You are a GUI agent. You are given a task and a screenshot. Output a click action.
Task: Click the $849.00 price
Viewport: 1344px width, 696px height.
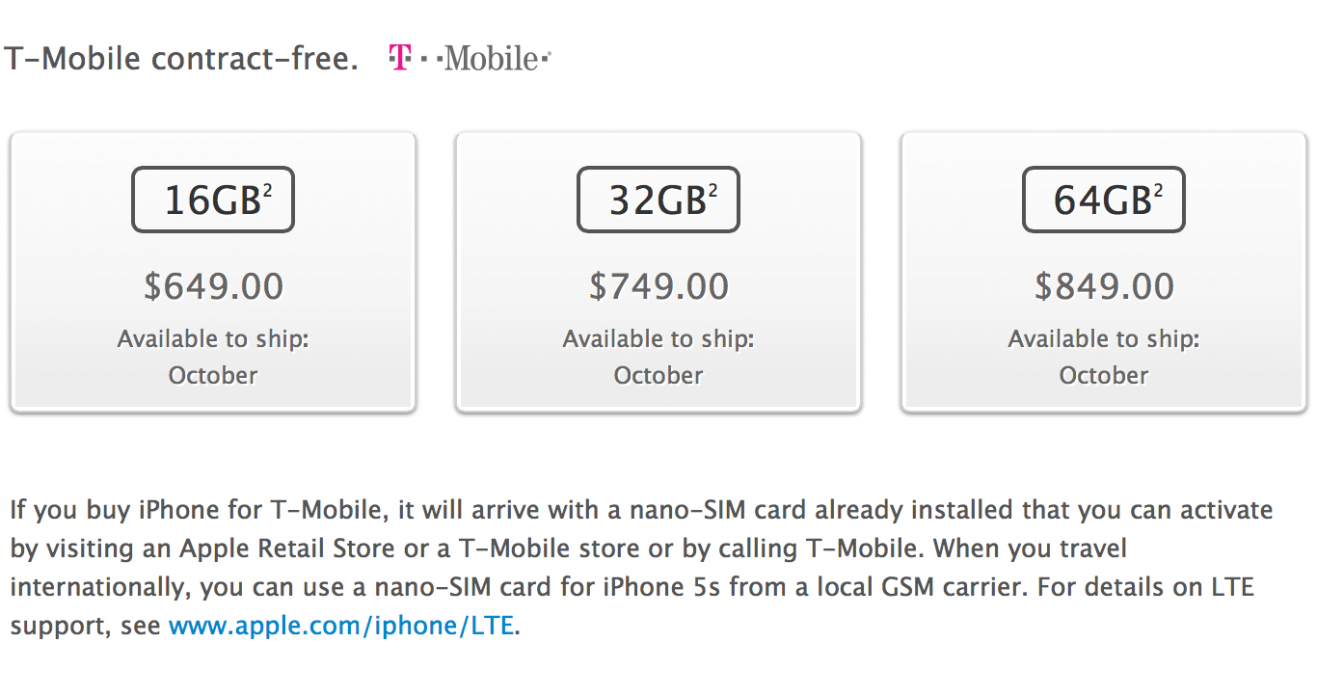1104,287
